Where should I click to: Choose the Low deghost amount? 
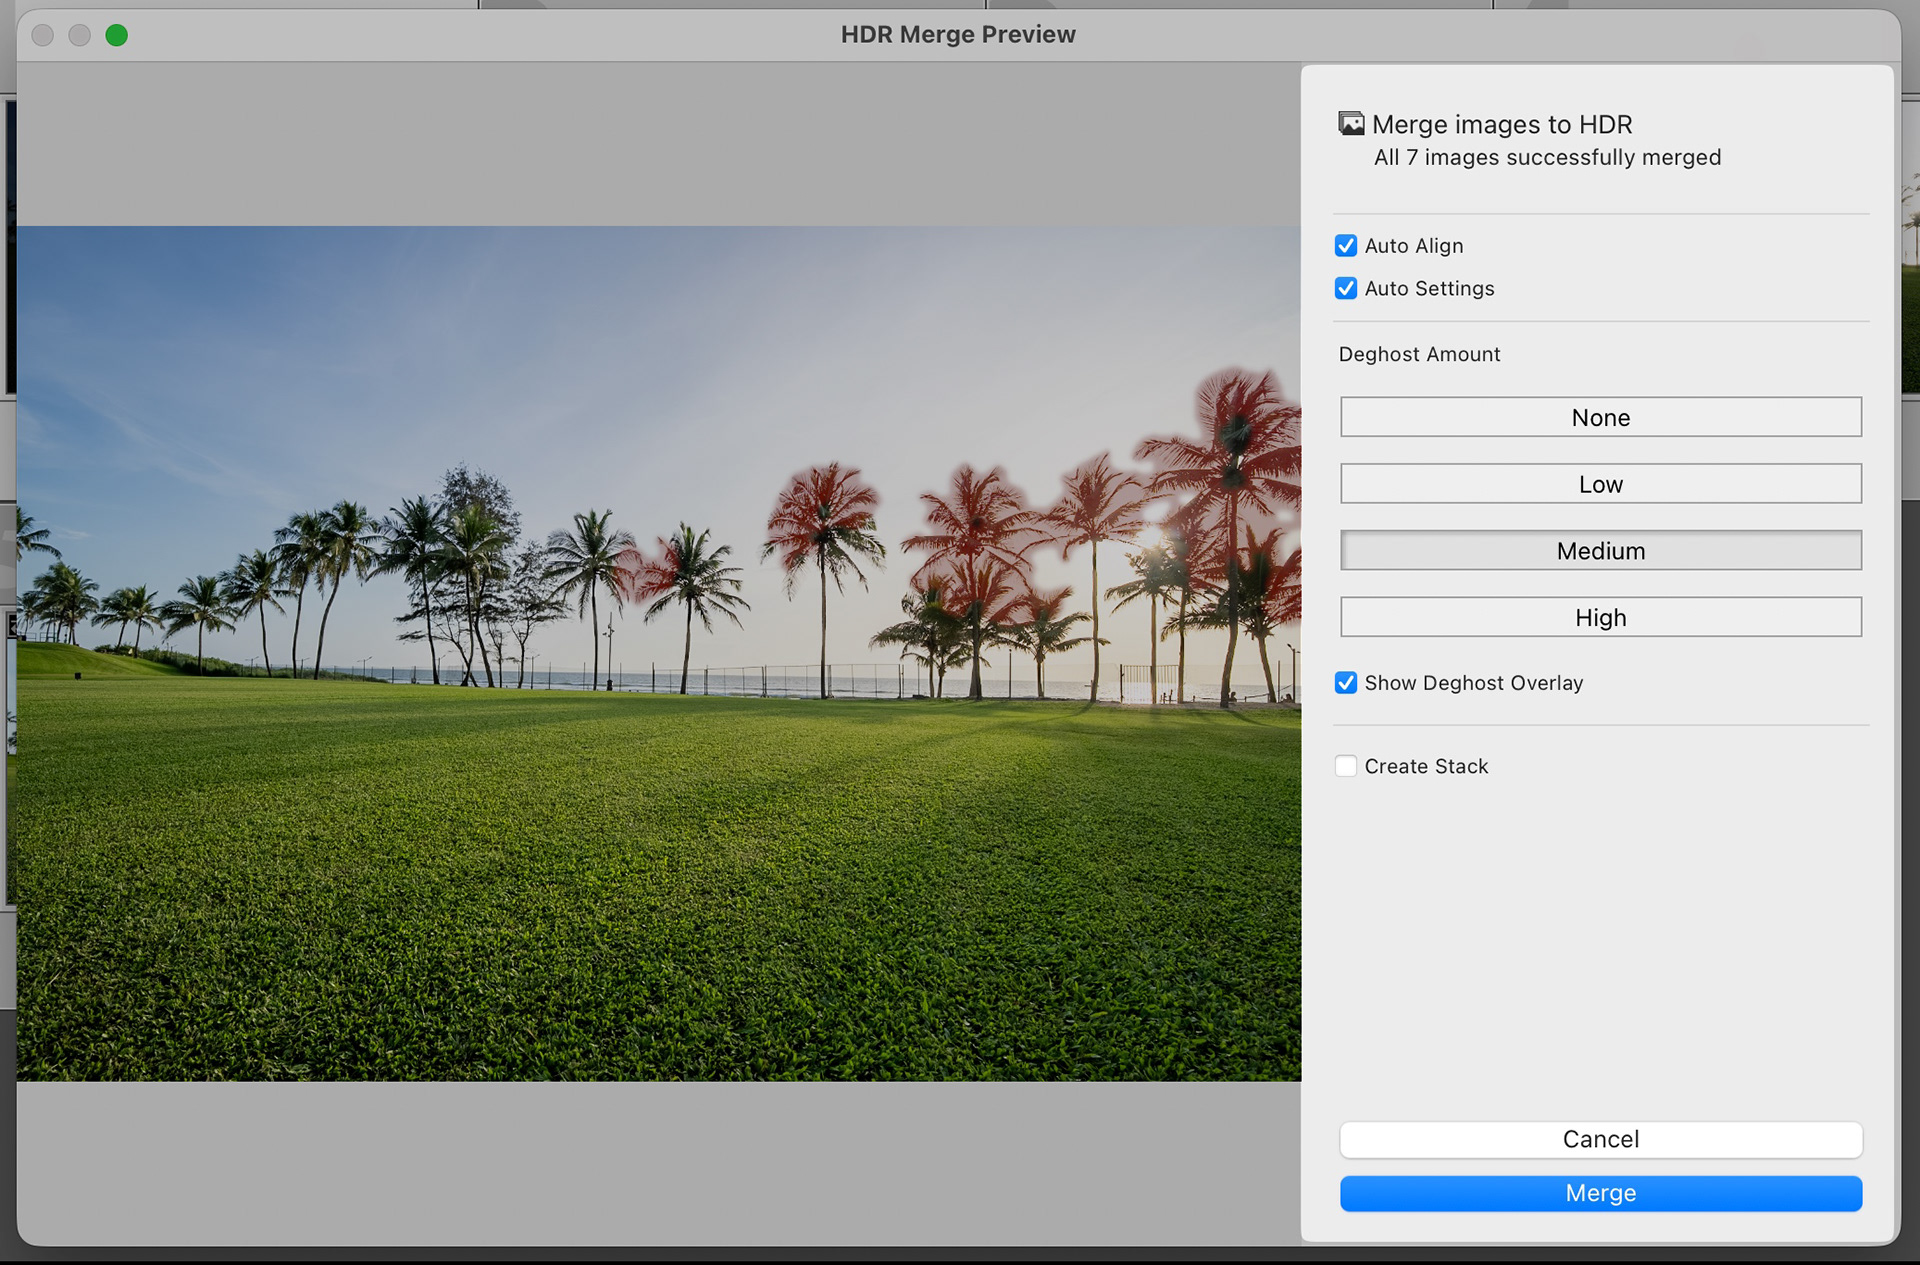tap(1600, 484)
